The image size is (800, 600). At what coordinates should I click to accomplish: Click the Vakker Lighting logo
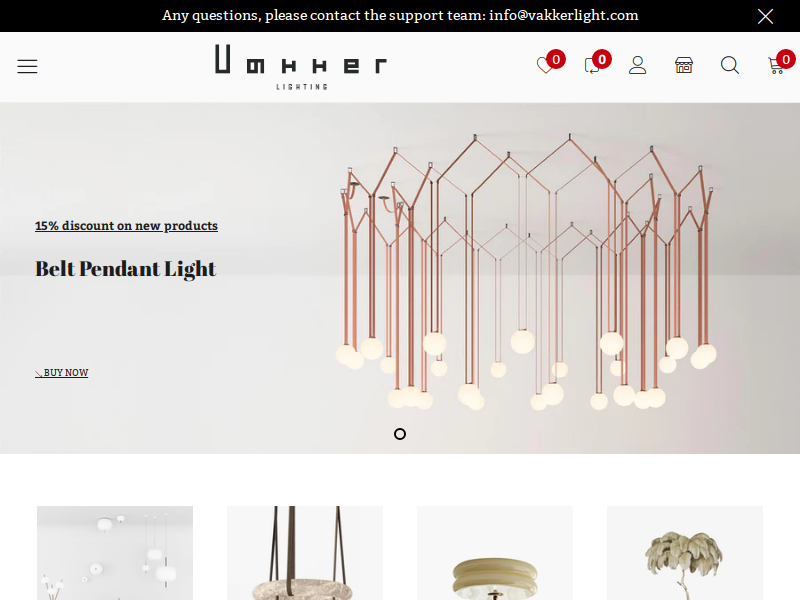301,67
